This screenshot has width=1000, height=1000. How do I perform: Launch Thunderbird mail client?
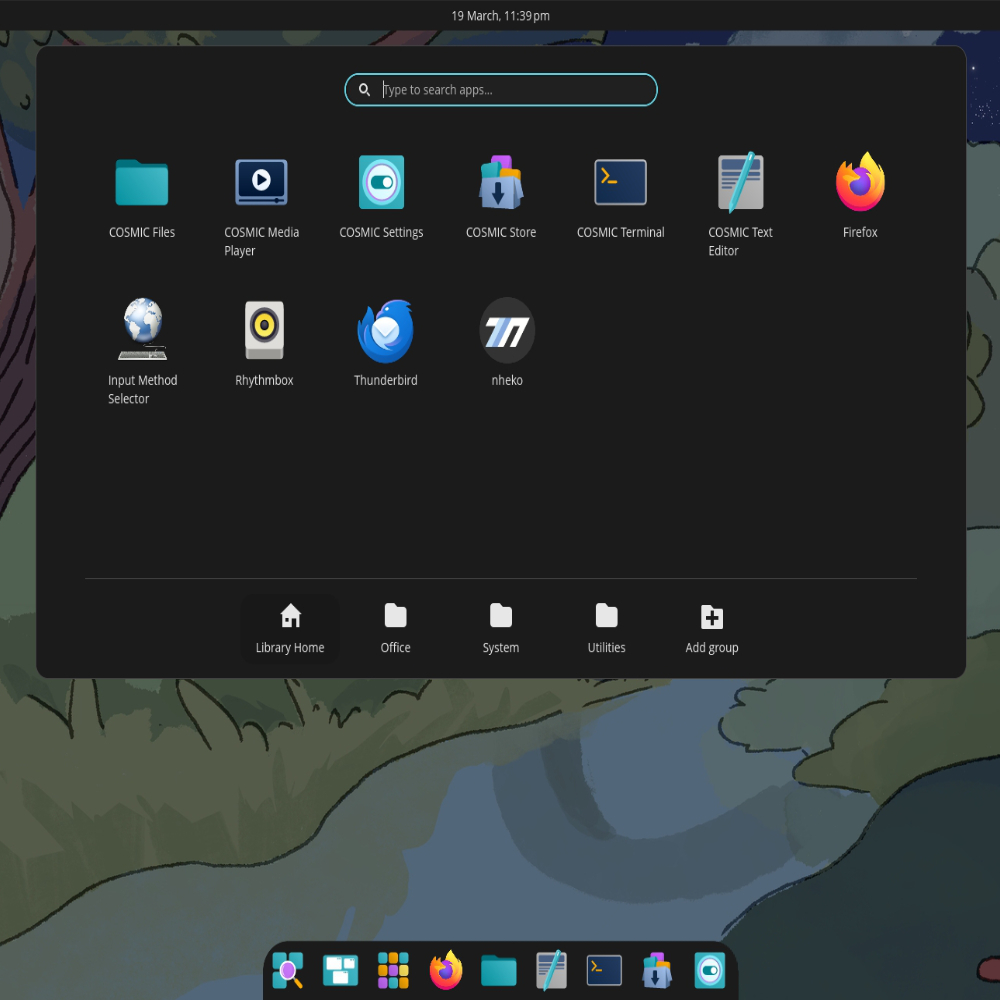[385, 344]
